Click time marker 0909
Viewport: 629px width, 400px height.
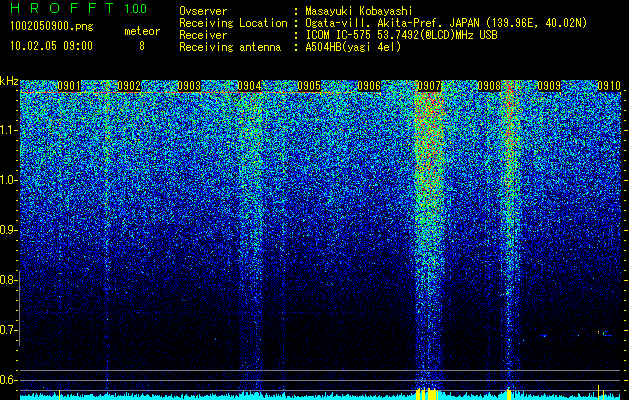coord(549,86)
